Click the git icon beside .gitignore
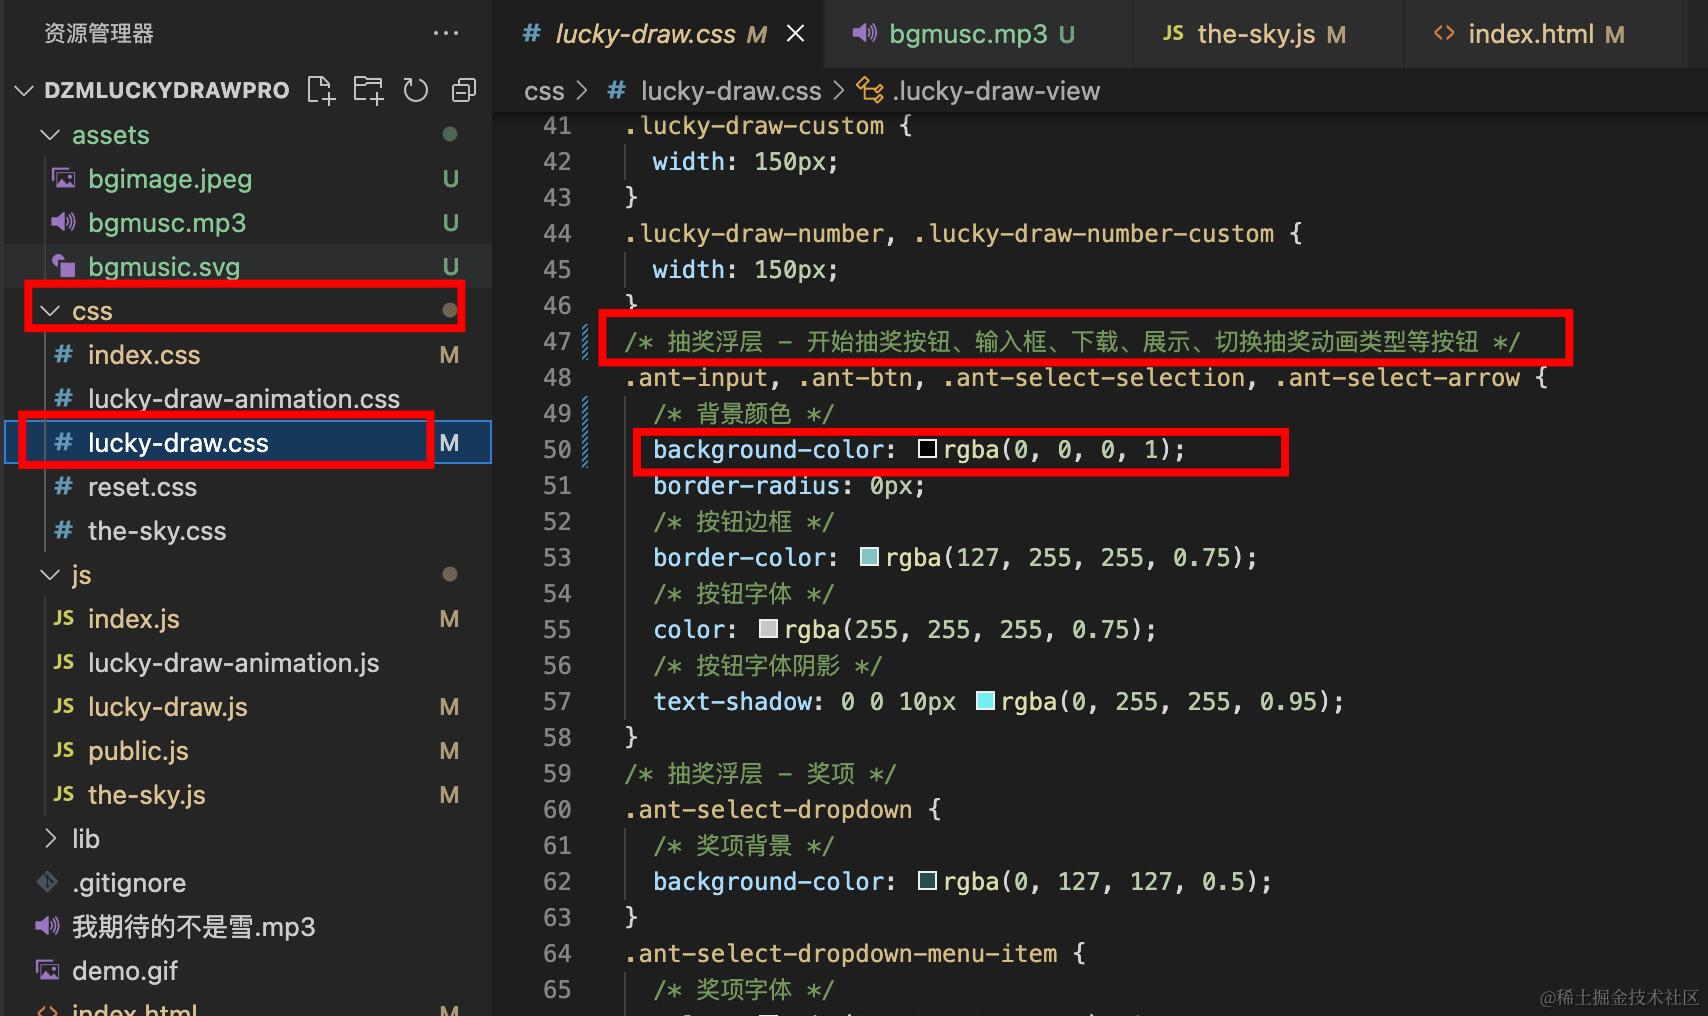Image resolution: width=1708 pixels, height=1016 pixels. coord(47,882)
